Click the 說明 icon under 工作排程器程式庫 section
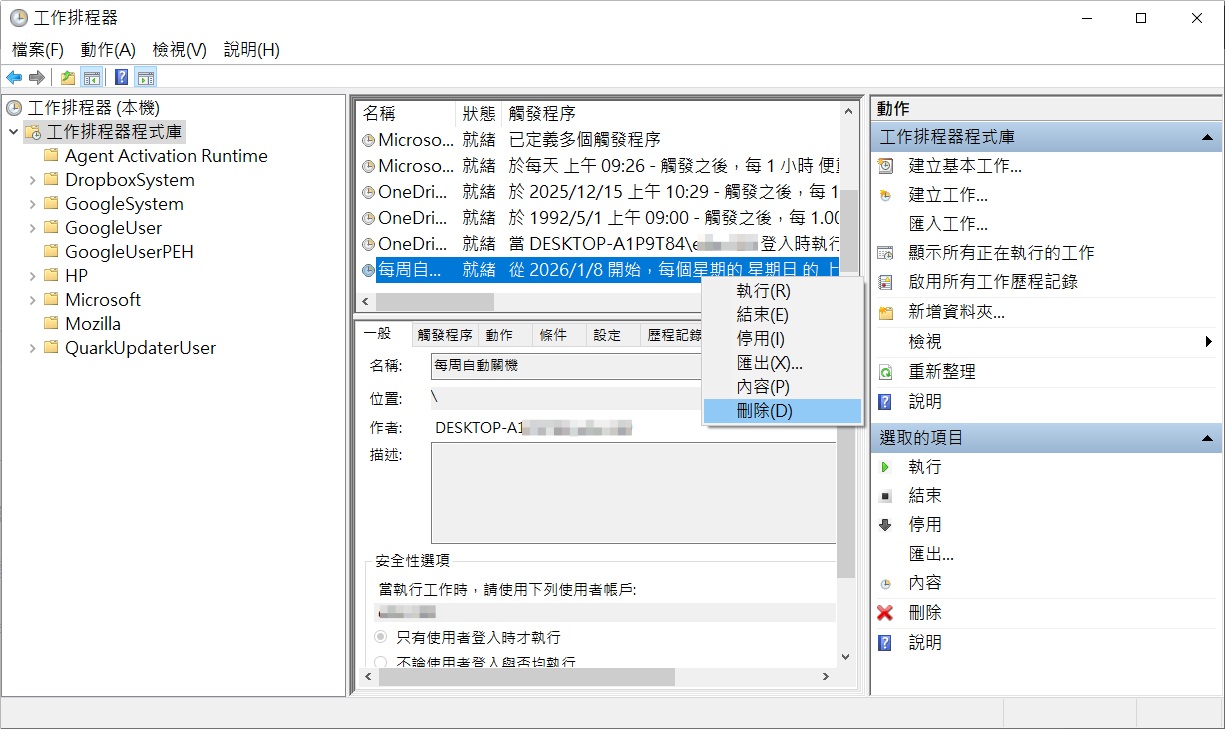 point(885,401)
